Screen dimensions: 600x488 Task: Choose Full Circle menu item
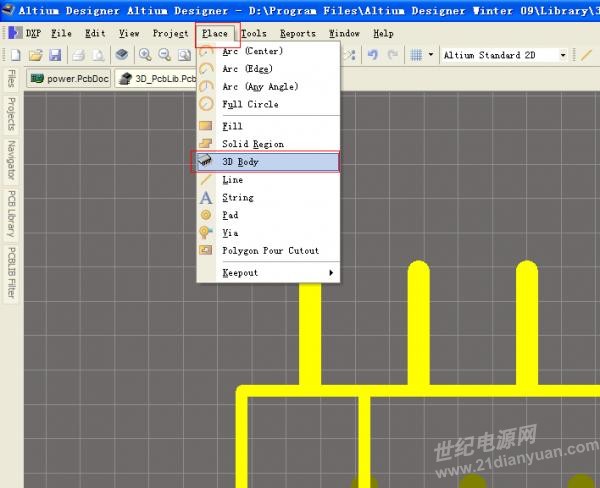point(268,104)
